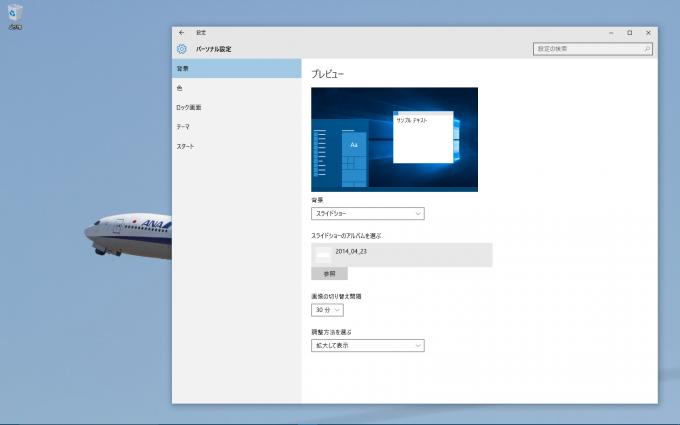This screenshot has width=680, height=425.
Task: Open the Recycle Bin desktop icon
Action: pos(15,17)
